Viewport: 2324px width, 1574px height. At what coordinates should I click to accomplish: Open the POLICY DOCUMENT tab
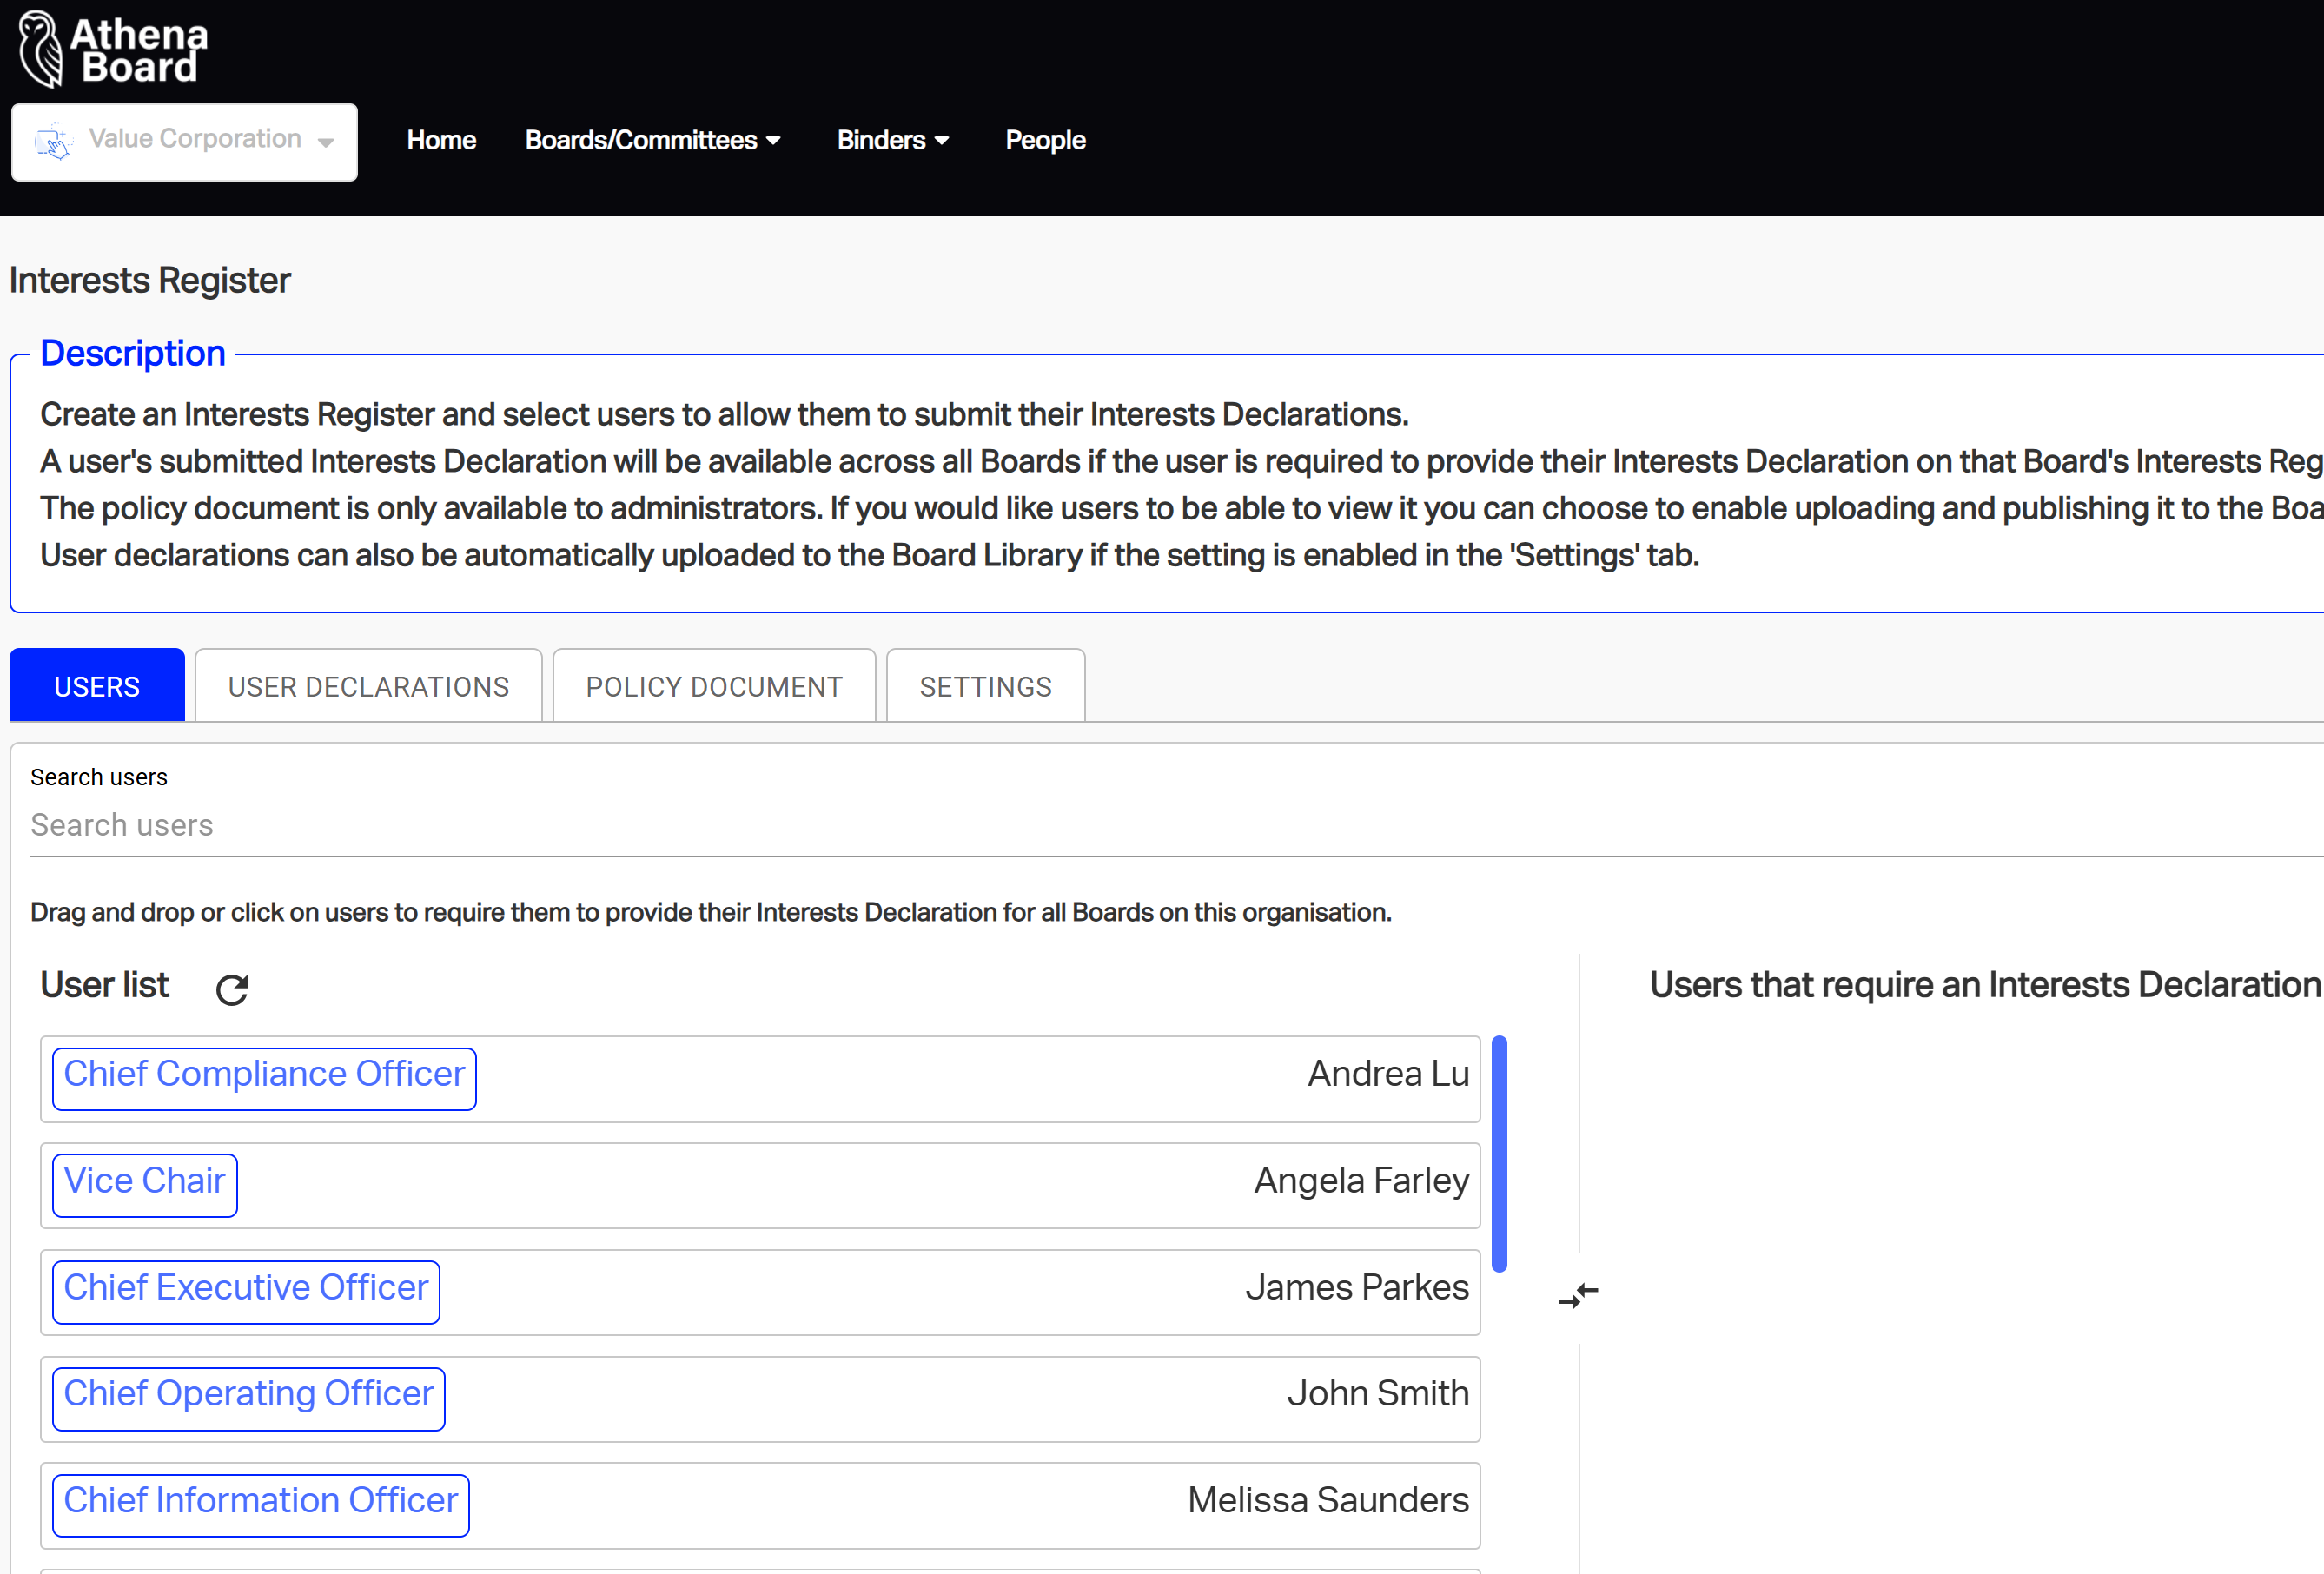pyautogui.click(x=714, y=686)
